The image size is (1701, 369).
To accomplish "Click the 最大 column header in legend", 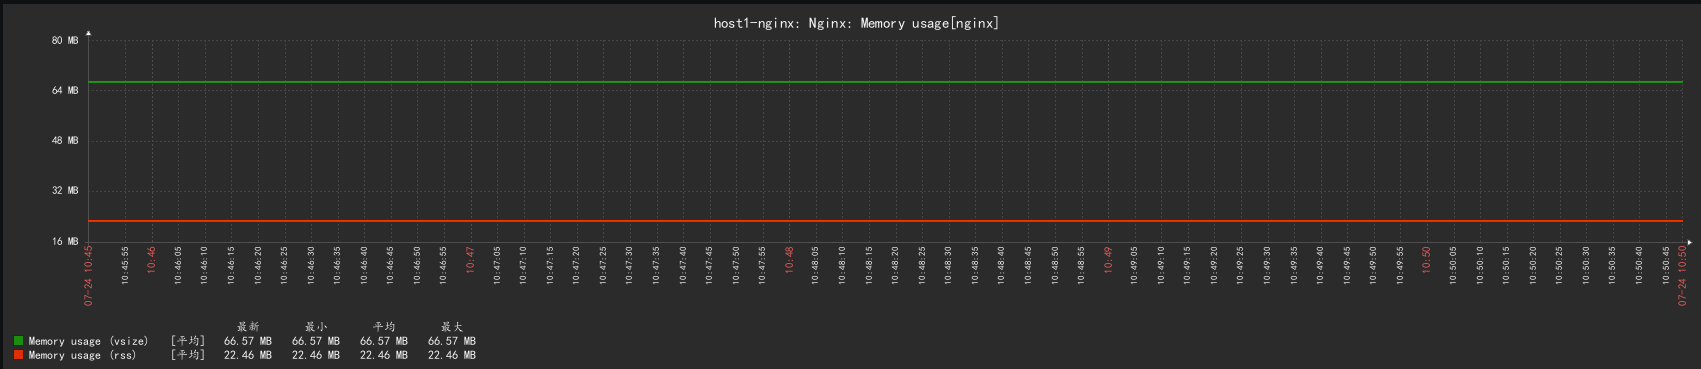I will (x=452, y=327).
